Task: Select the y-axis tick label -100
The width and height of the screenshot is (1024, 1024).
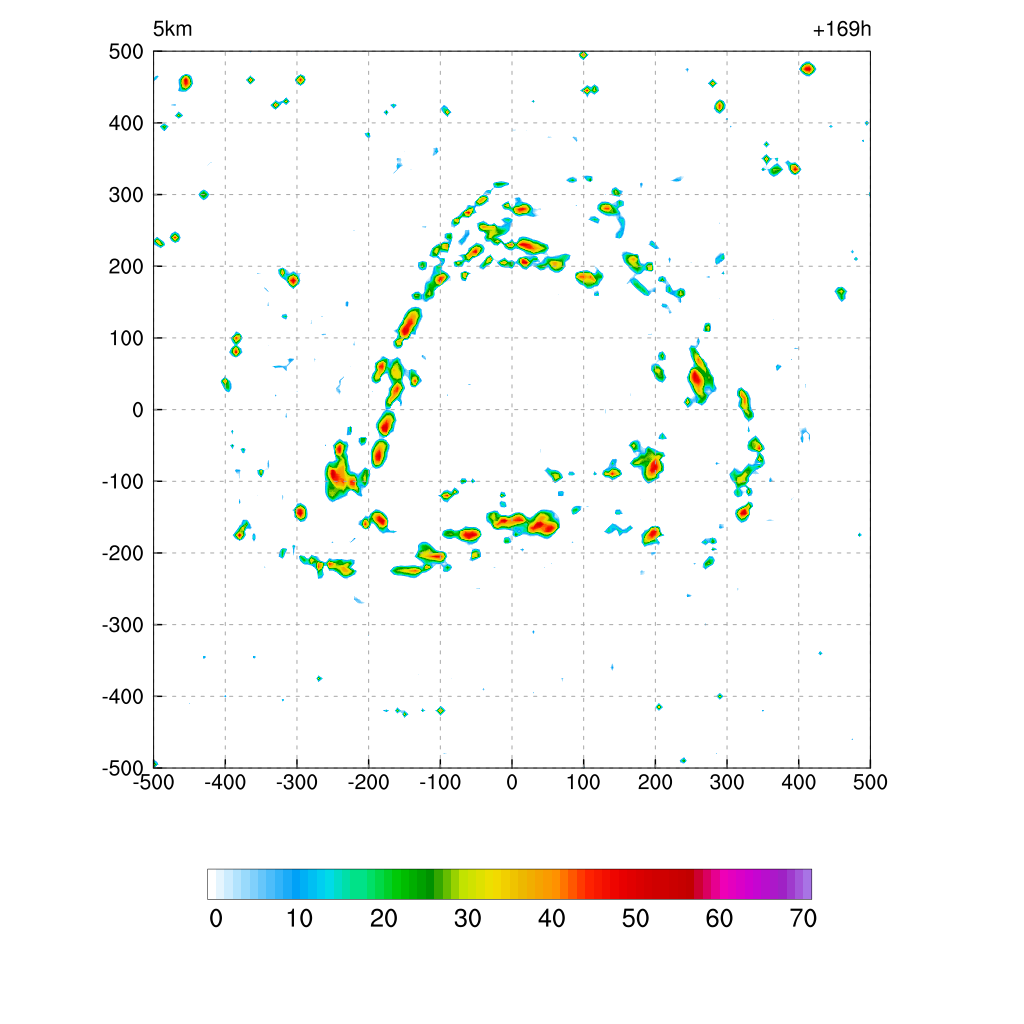Action: click(x=123, y=482)
